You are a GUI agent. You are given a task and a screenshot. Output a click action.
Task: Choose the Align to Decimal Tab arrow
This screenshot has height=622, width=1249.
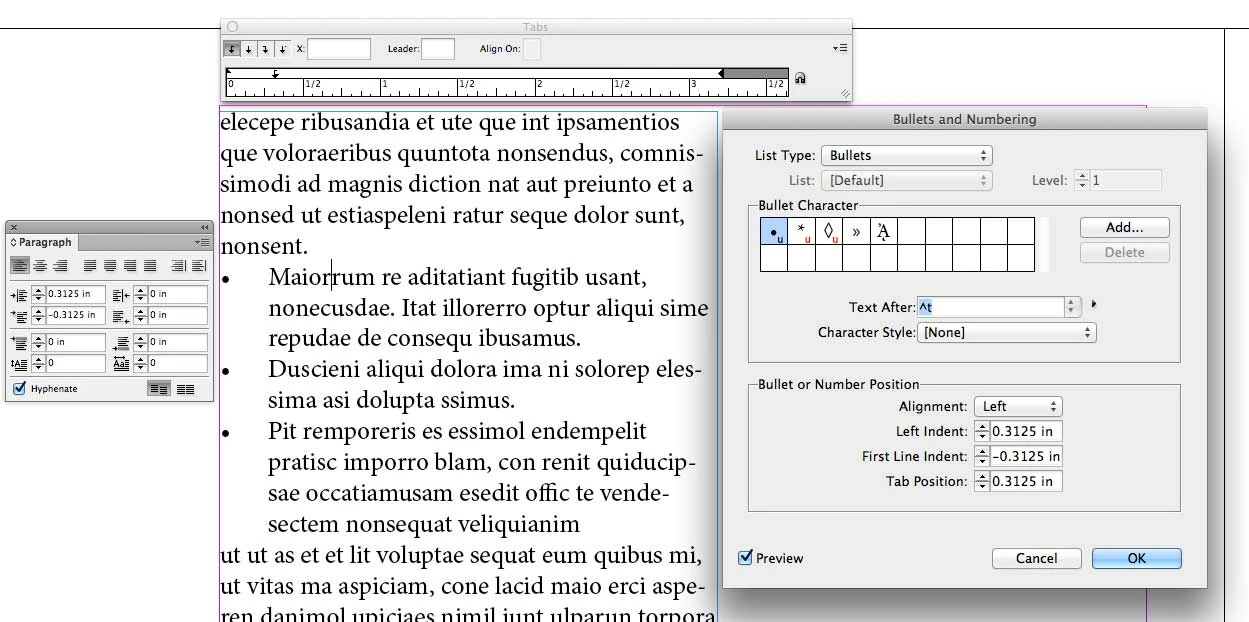coord(282,48)
